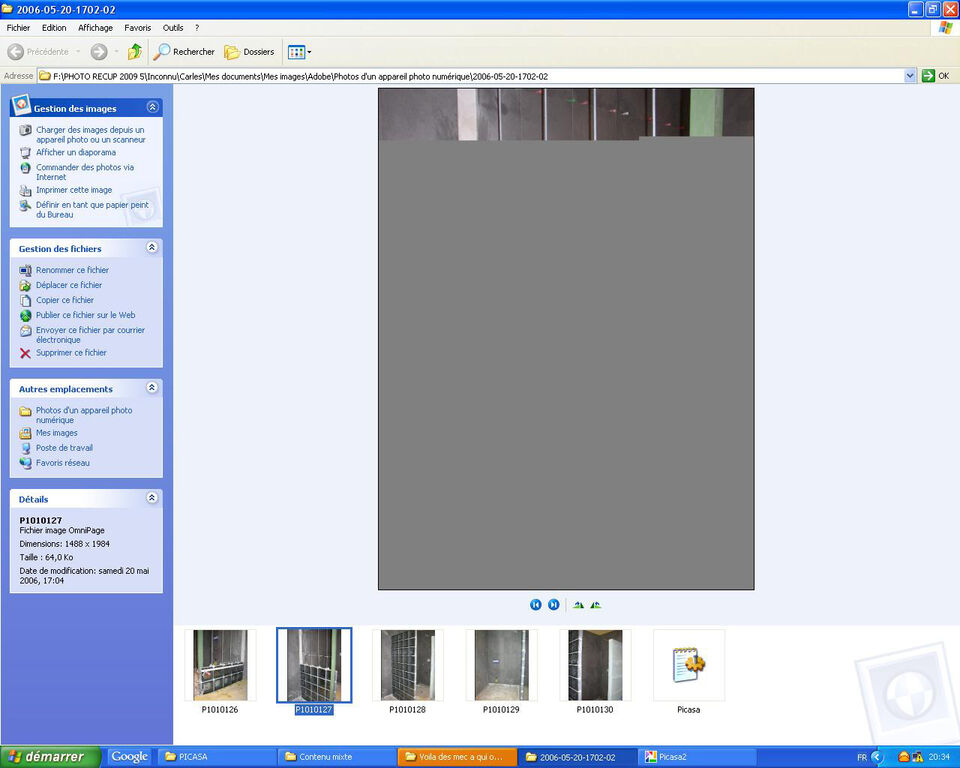This screenshot has height=768, width=960.
Task: Expand the address bar dropdown arrow
Action: (910, 76)
